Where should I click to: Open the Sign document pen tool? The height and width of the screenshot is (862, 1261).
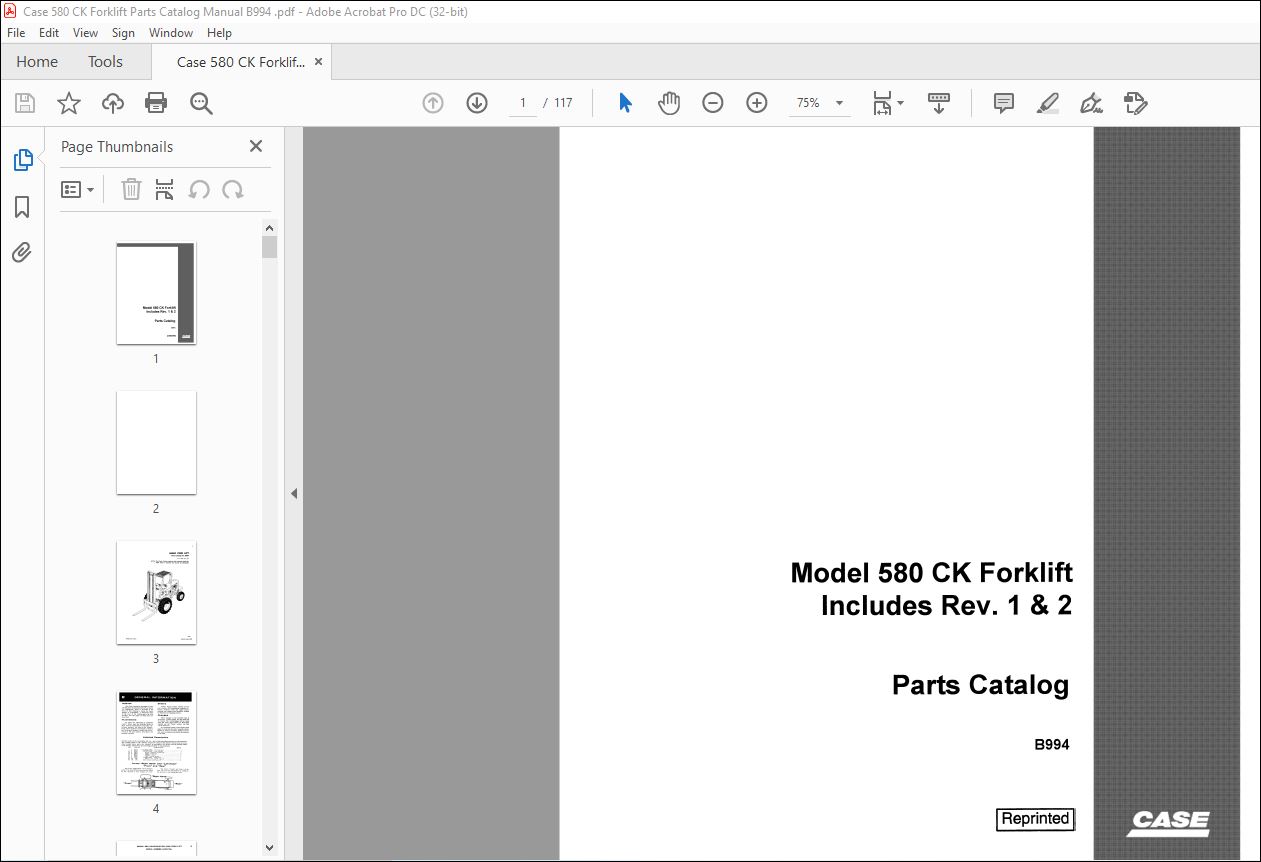(x=1091, y=103)
